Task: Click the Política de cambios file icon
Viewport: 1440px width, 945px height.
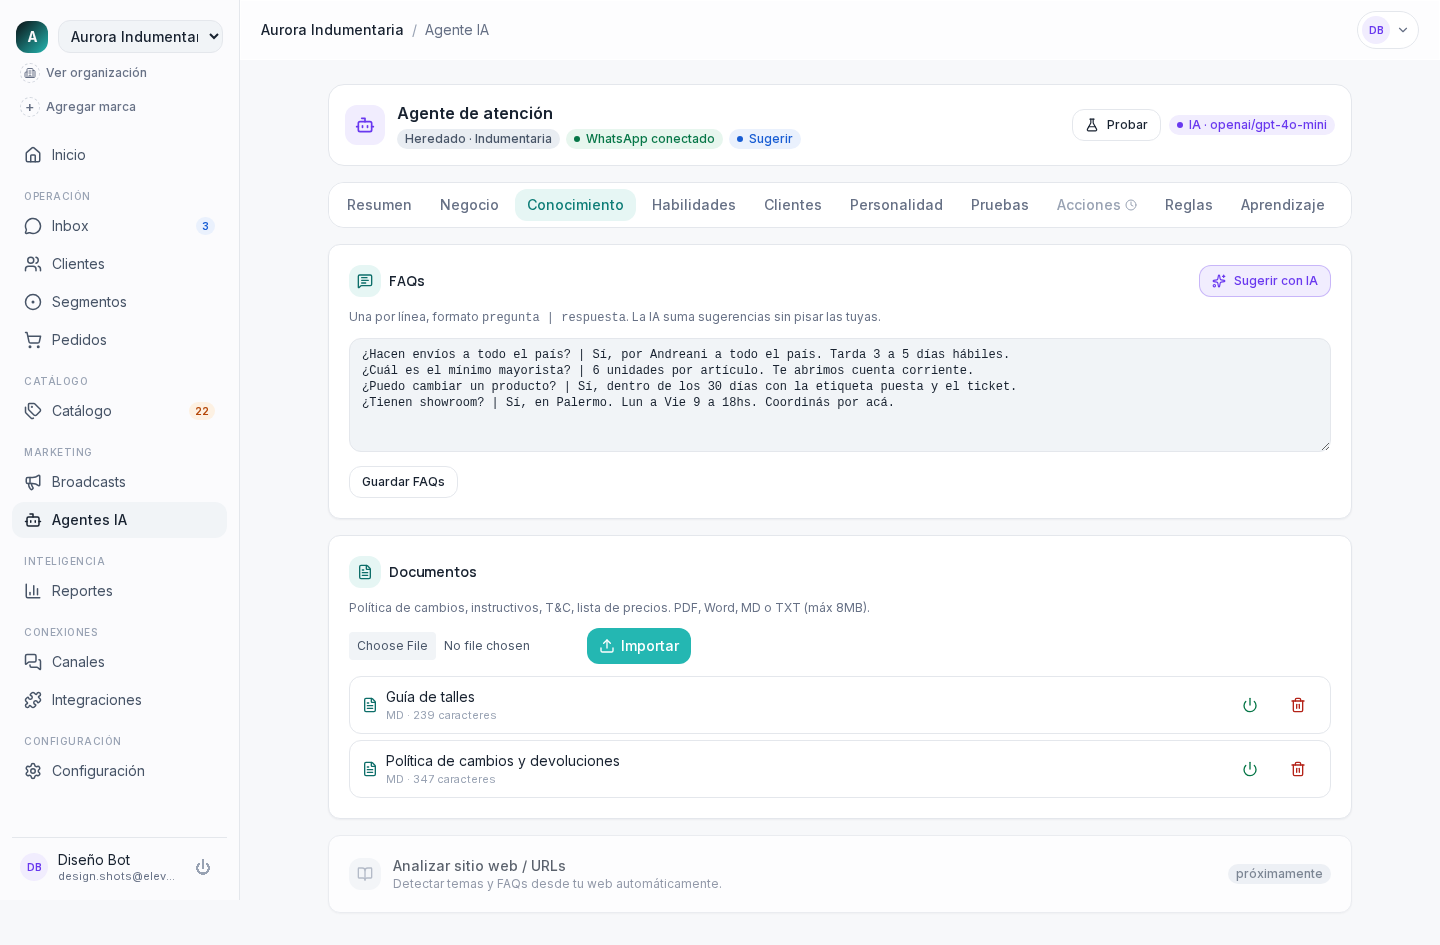Action: pyautogui.click(x=370, y=769)
